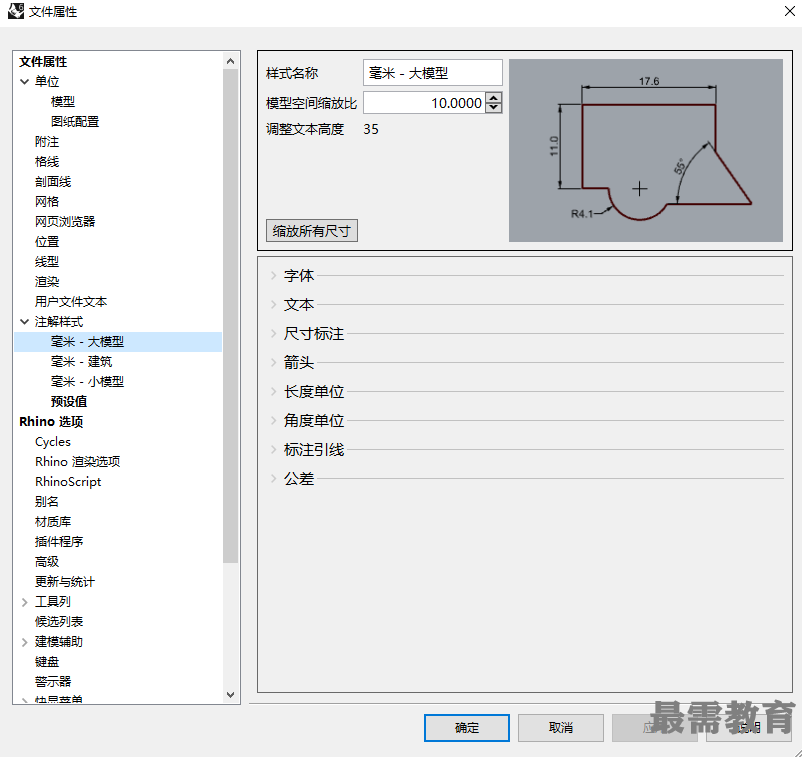Image resolution: width=802 pixels, height=757 pixels.
Task: Click the tree's vertical scrollbar thumb
Action: 231,316
